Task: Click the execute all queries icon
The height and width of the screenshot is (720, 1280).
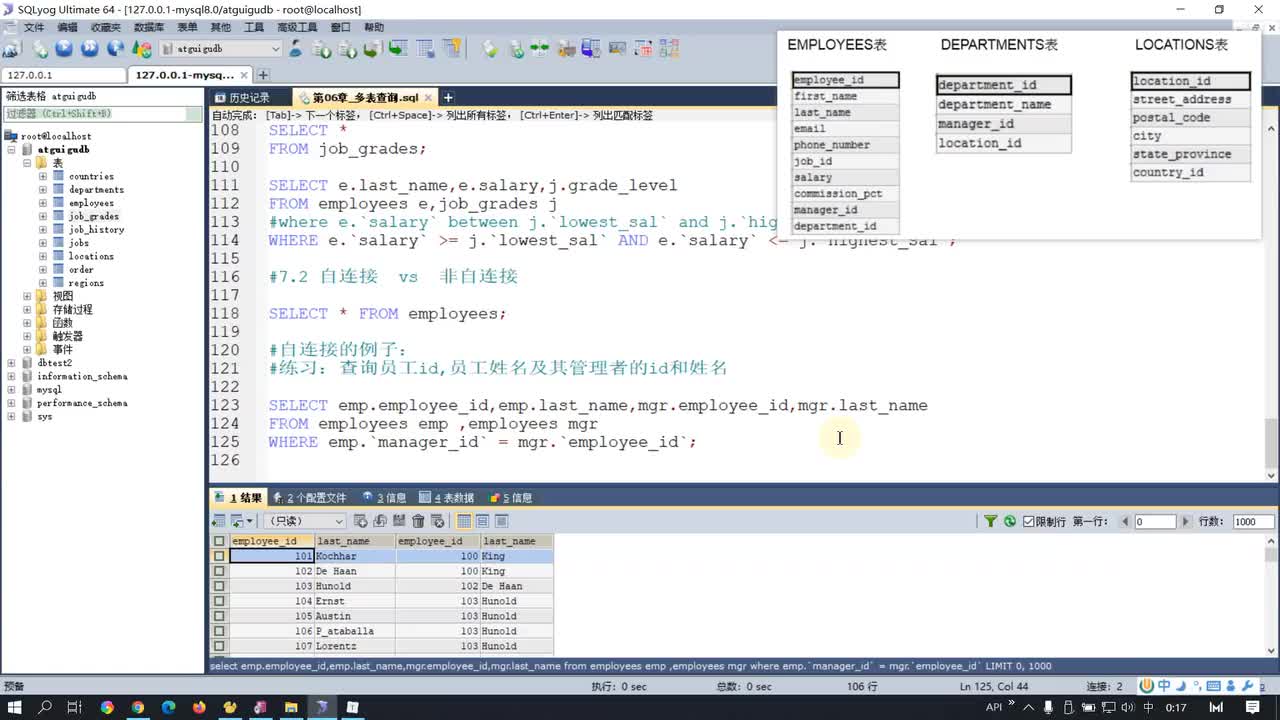Action: point(89,48)
